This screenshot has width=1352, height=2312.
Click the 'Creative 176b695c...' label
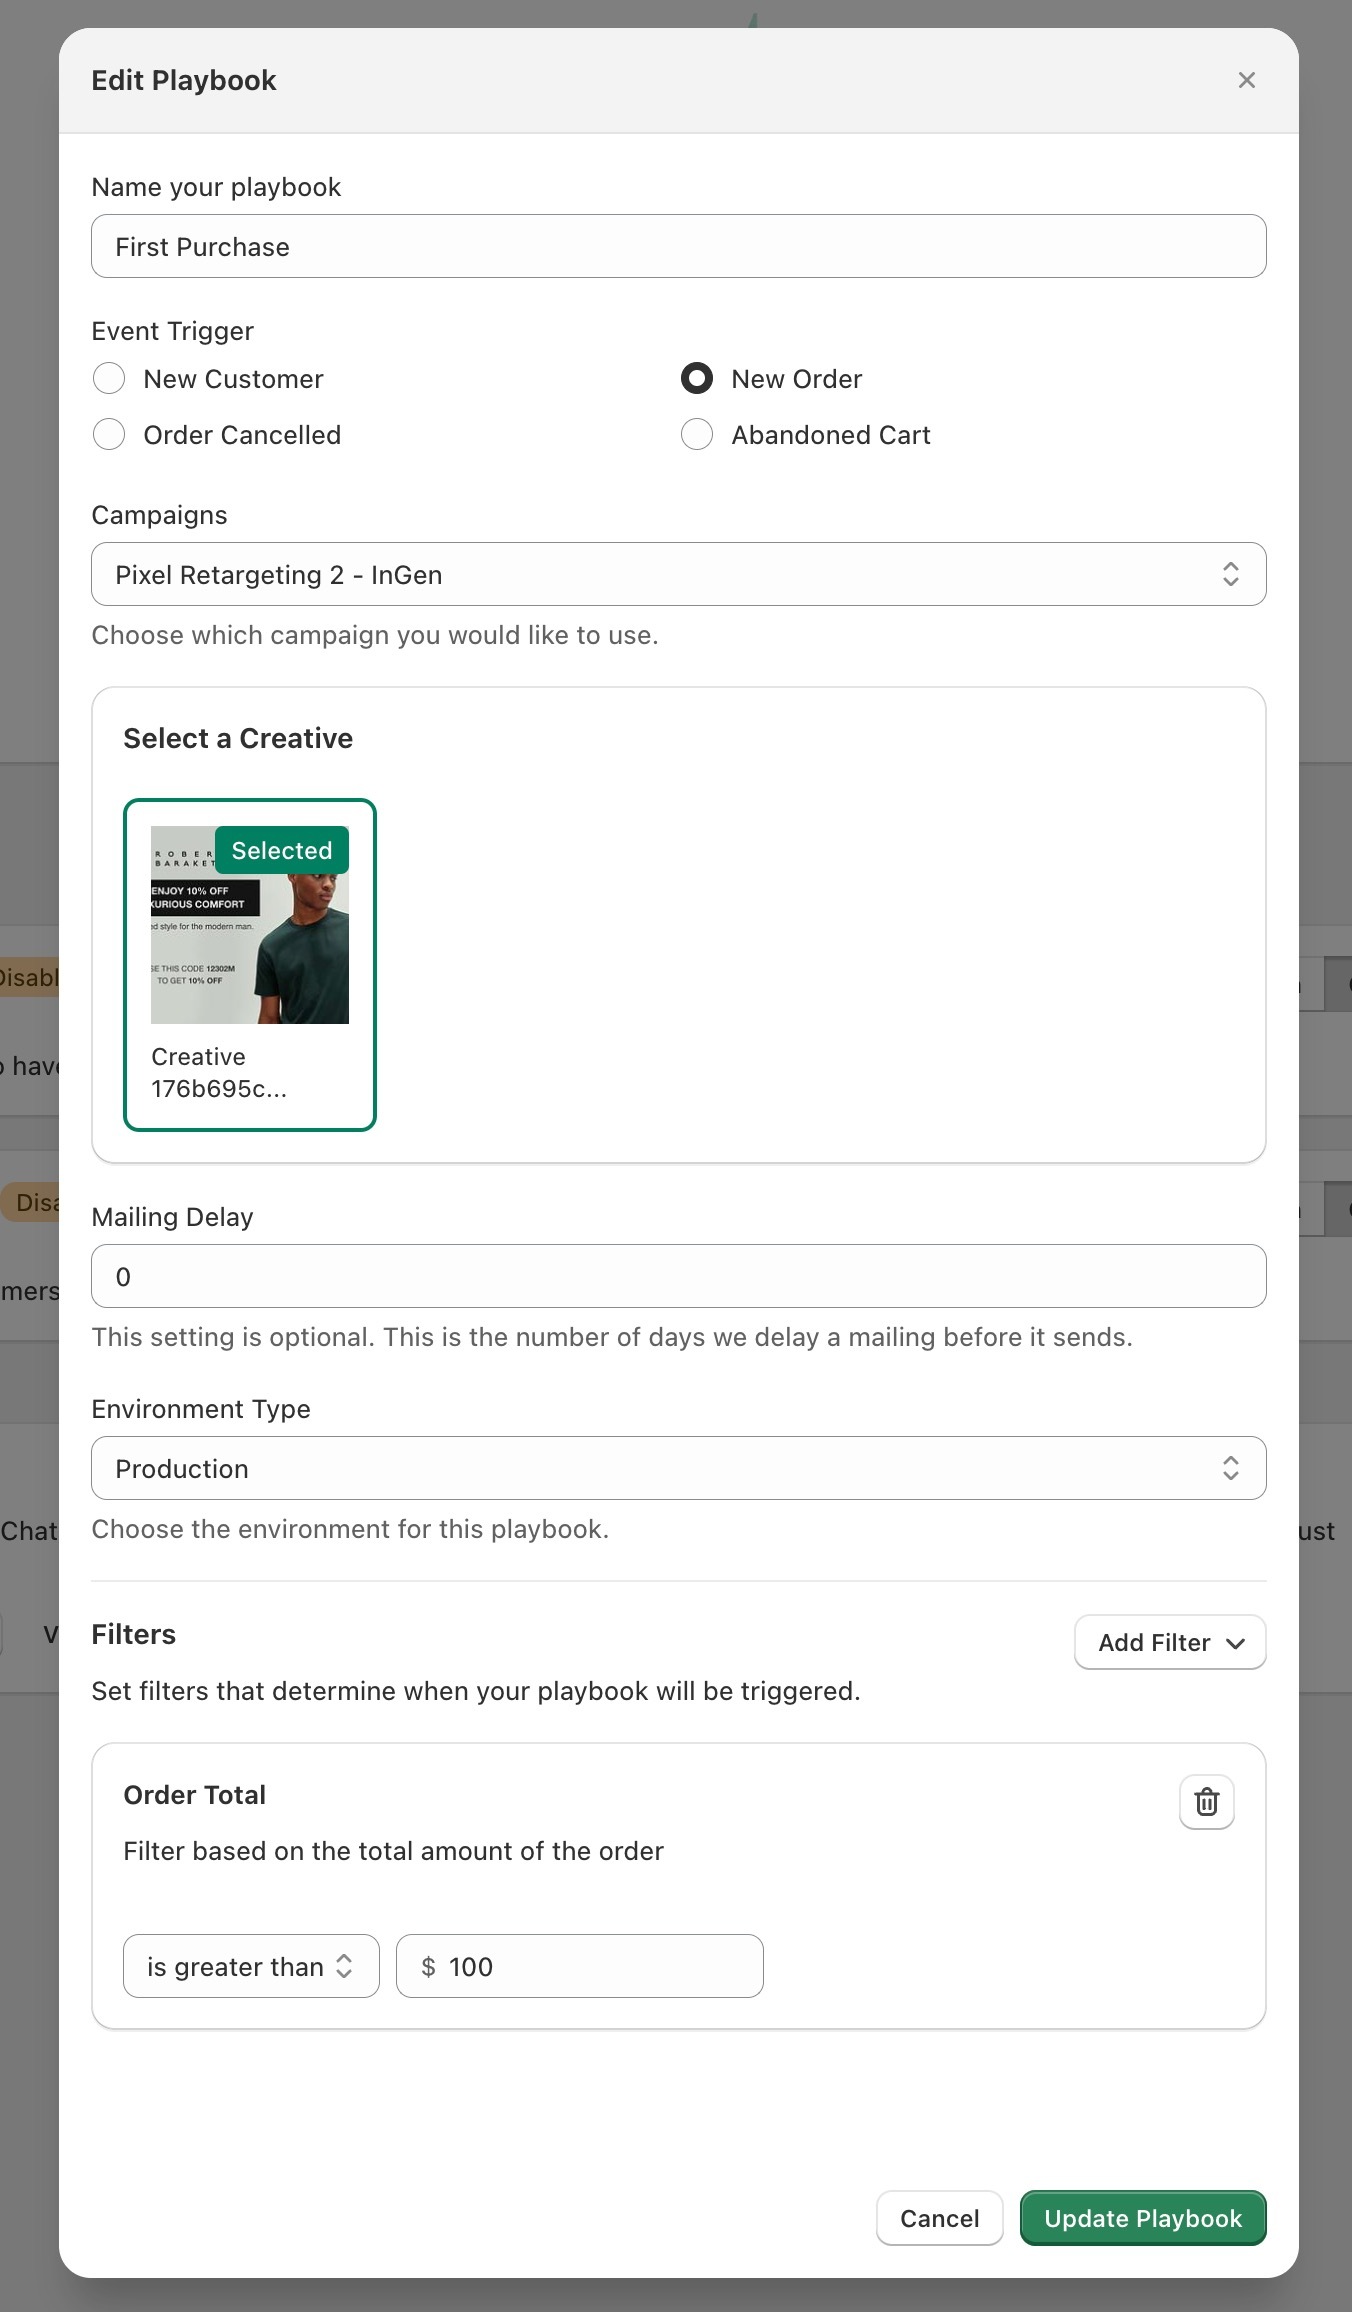[x=219, y=1073]
